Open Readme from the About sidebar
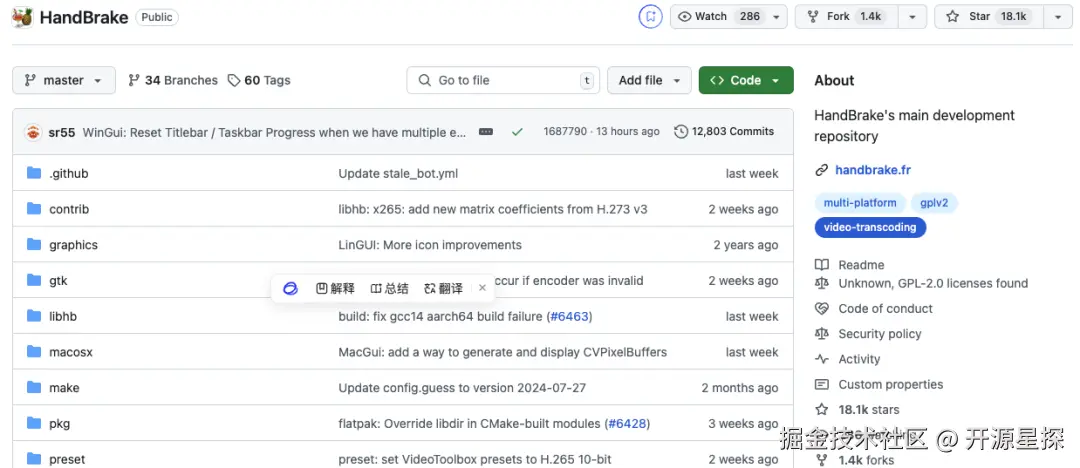The width and height of the screenshot is (1080, 468). [x=861, y=265]
